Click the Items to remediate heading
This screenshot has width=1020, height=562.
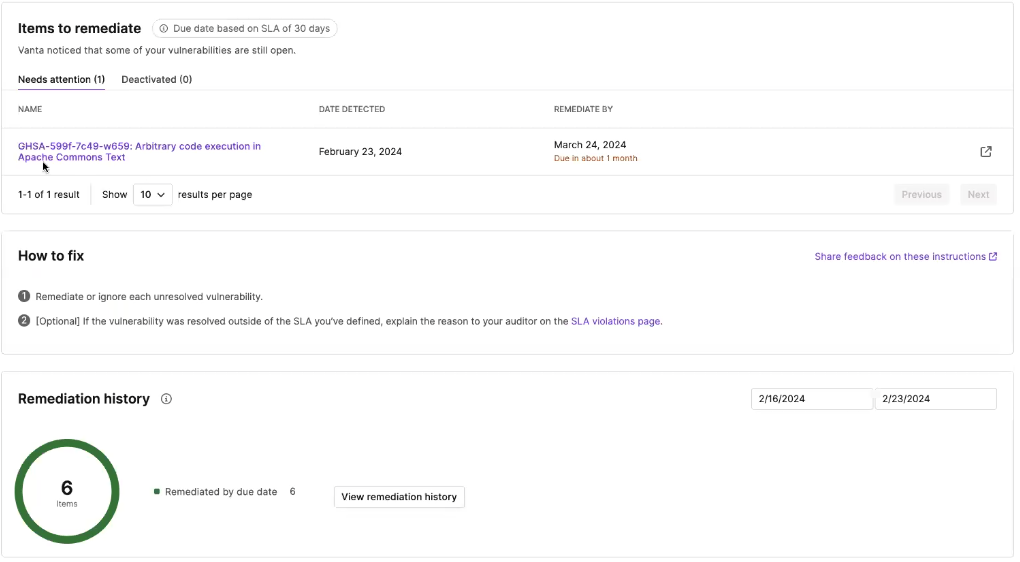coord(79,29)
